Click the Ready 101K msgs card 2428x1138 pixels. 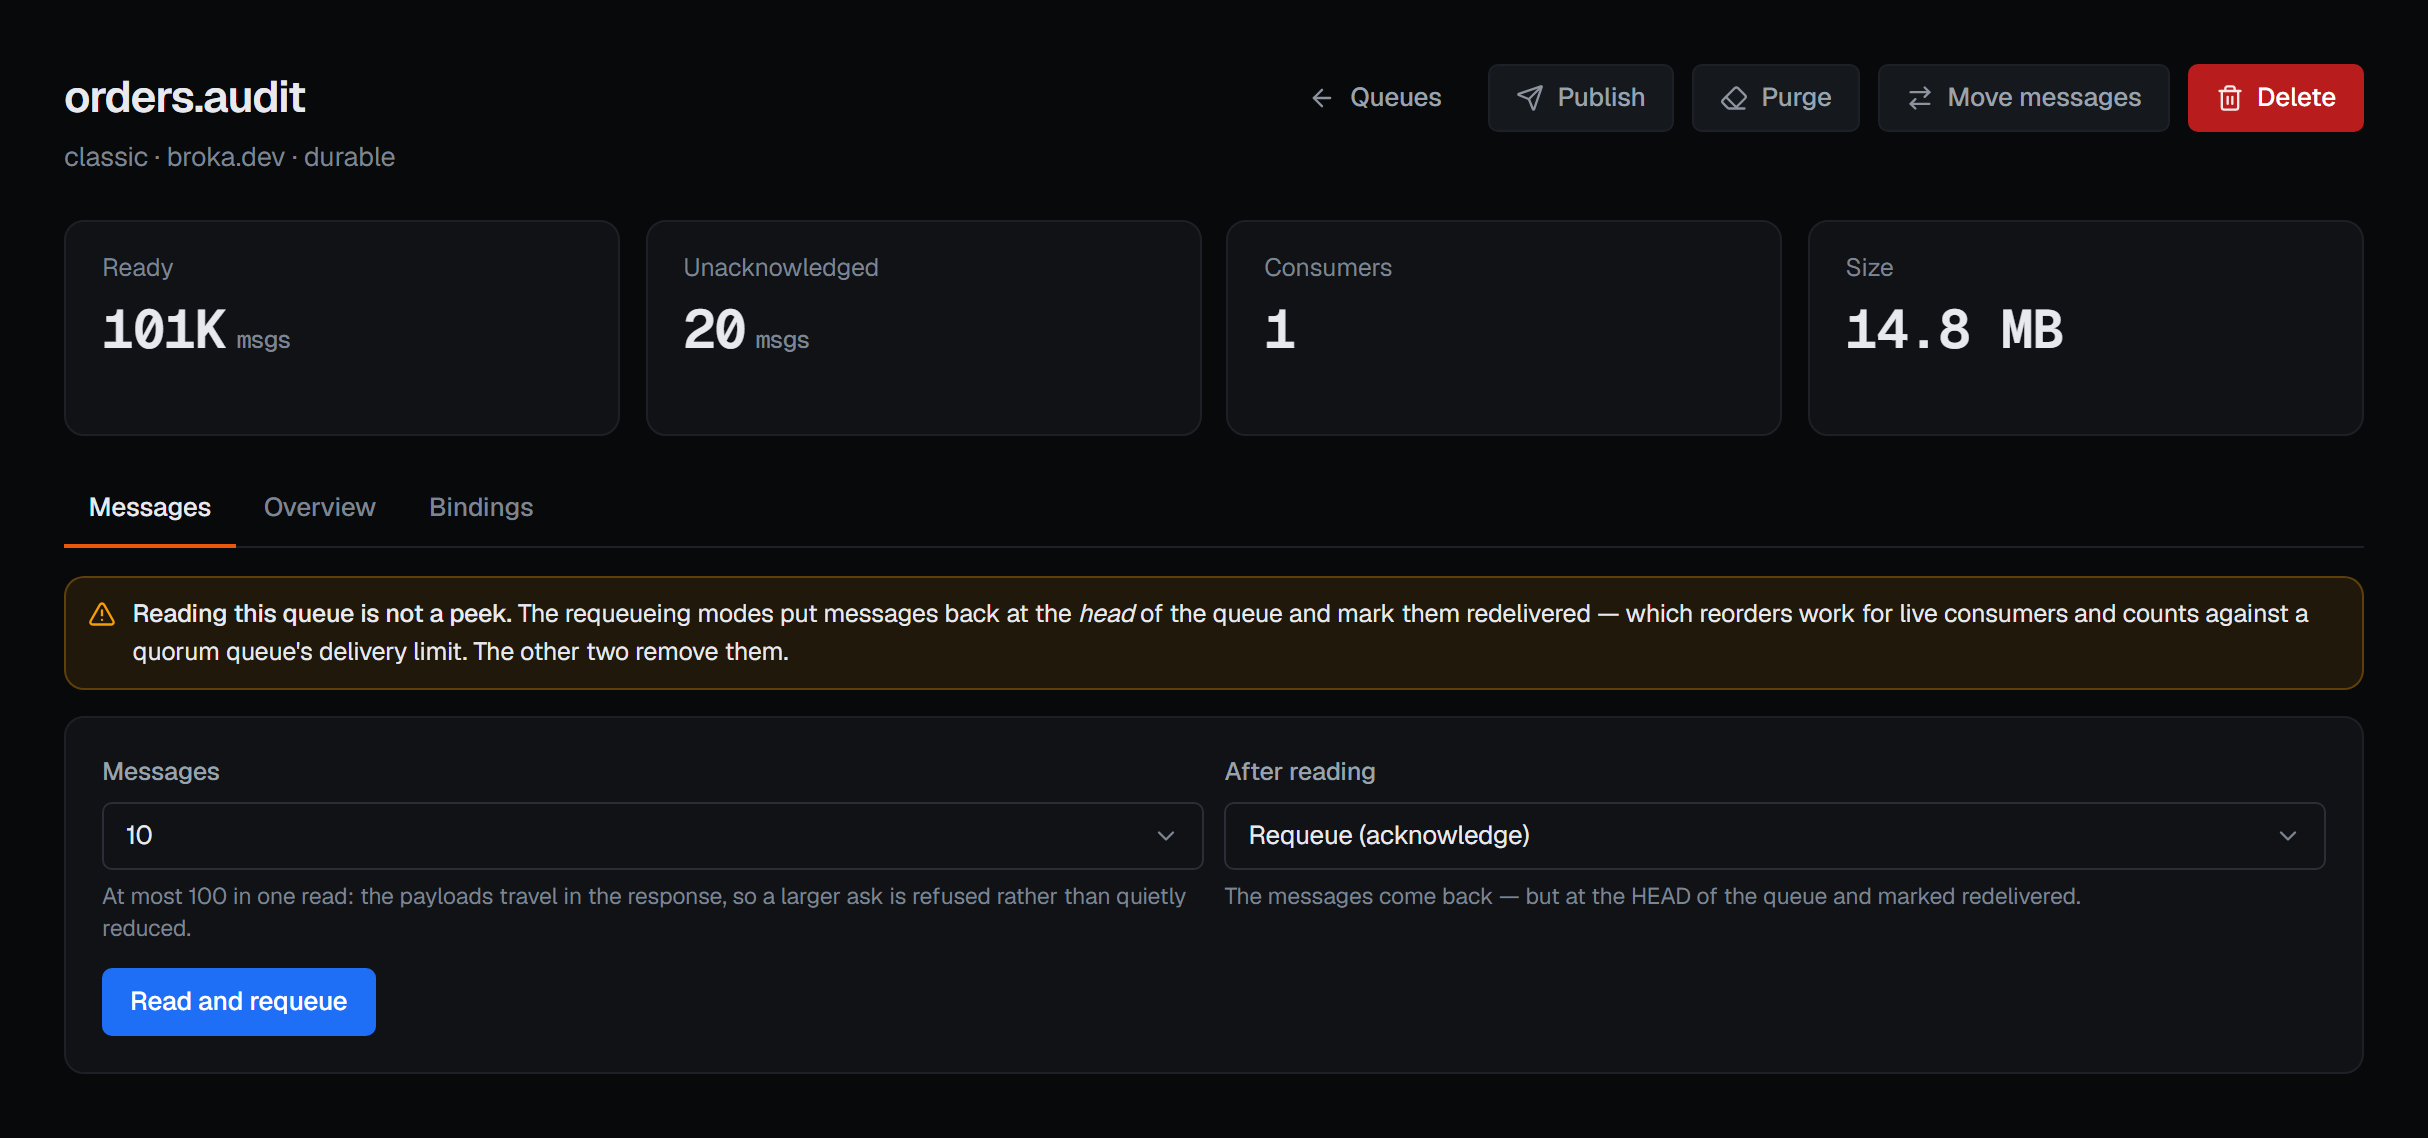(x=342, y=328)
